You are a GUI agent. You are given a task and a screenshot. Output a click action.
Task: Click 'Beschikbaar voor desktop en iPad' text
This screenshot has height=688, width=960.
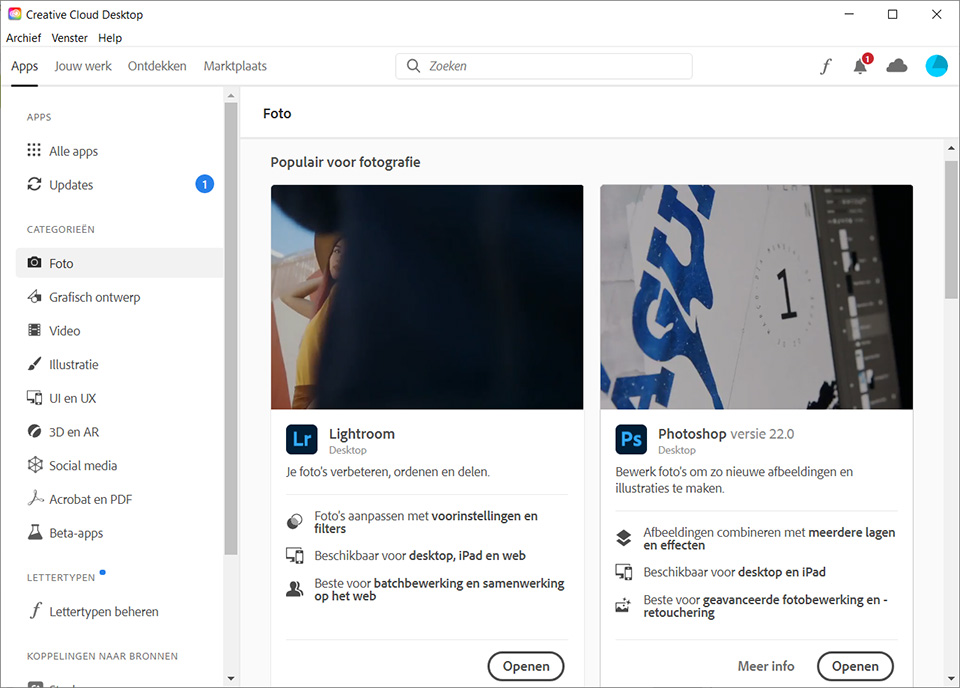(x=734, y=572)
